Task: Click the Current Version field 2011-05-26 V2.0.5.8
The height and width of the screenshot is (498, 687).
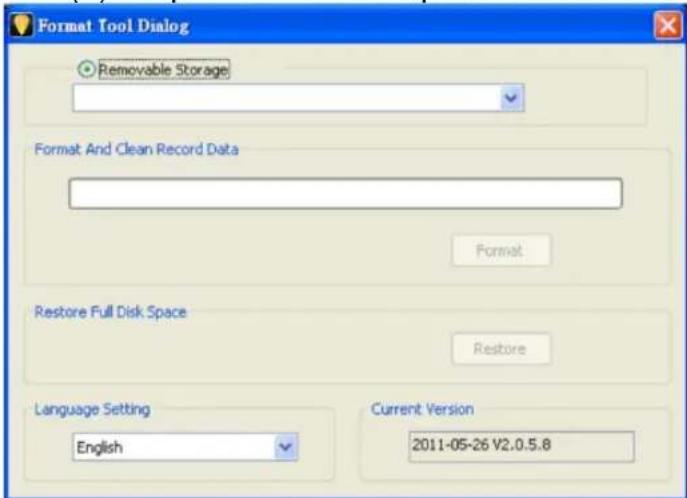Action: 521,446
